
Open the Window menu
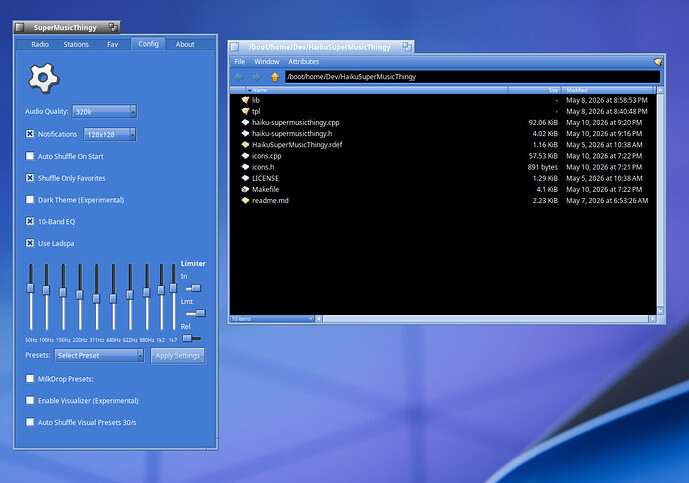pyautogui.click(x=267, y=62)
